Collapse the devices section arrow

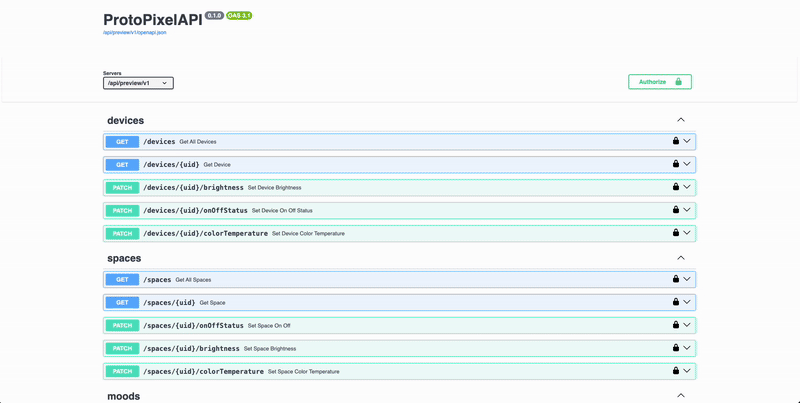(x=681, y=120)
